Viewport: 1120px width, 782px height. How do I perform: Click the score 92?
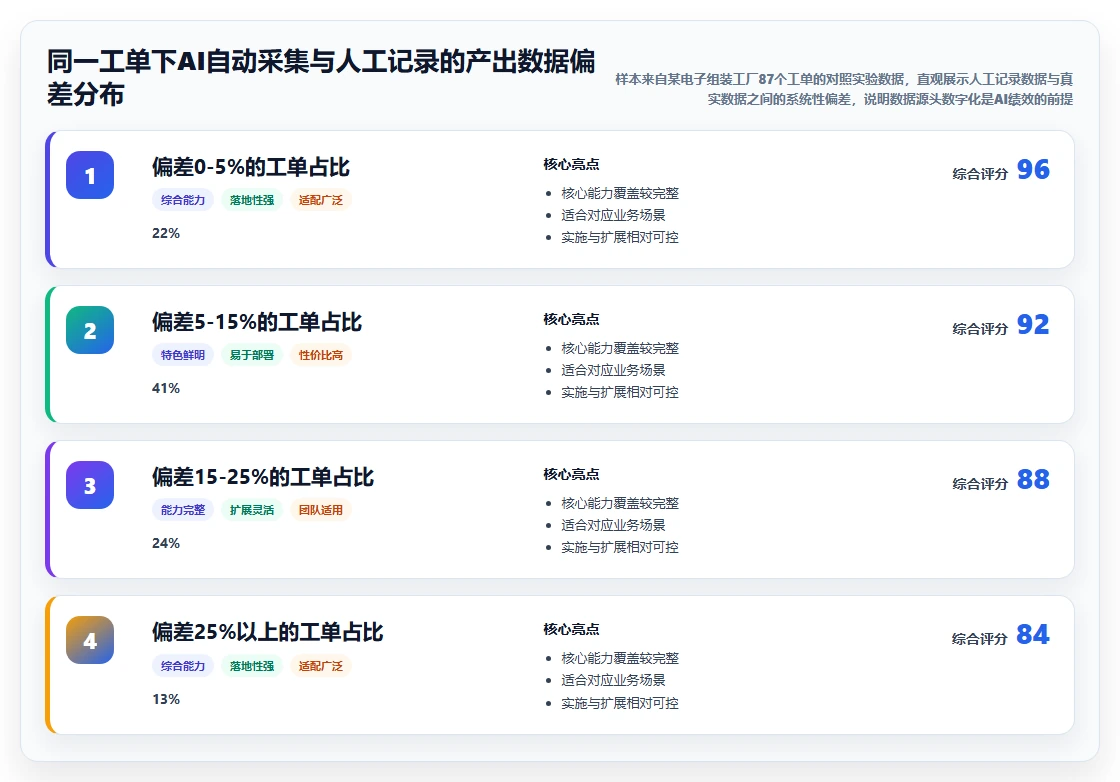1033,324
